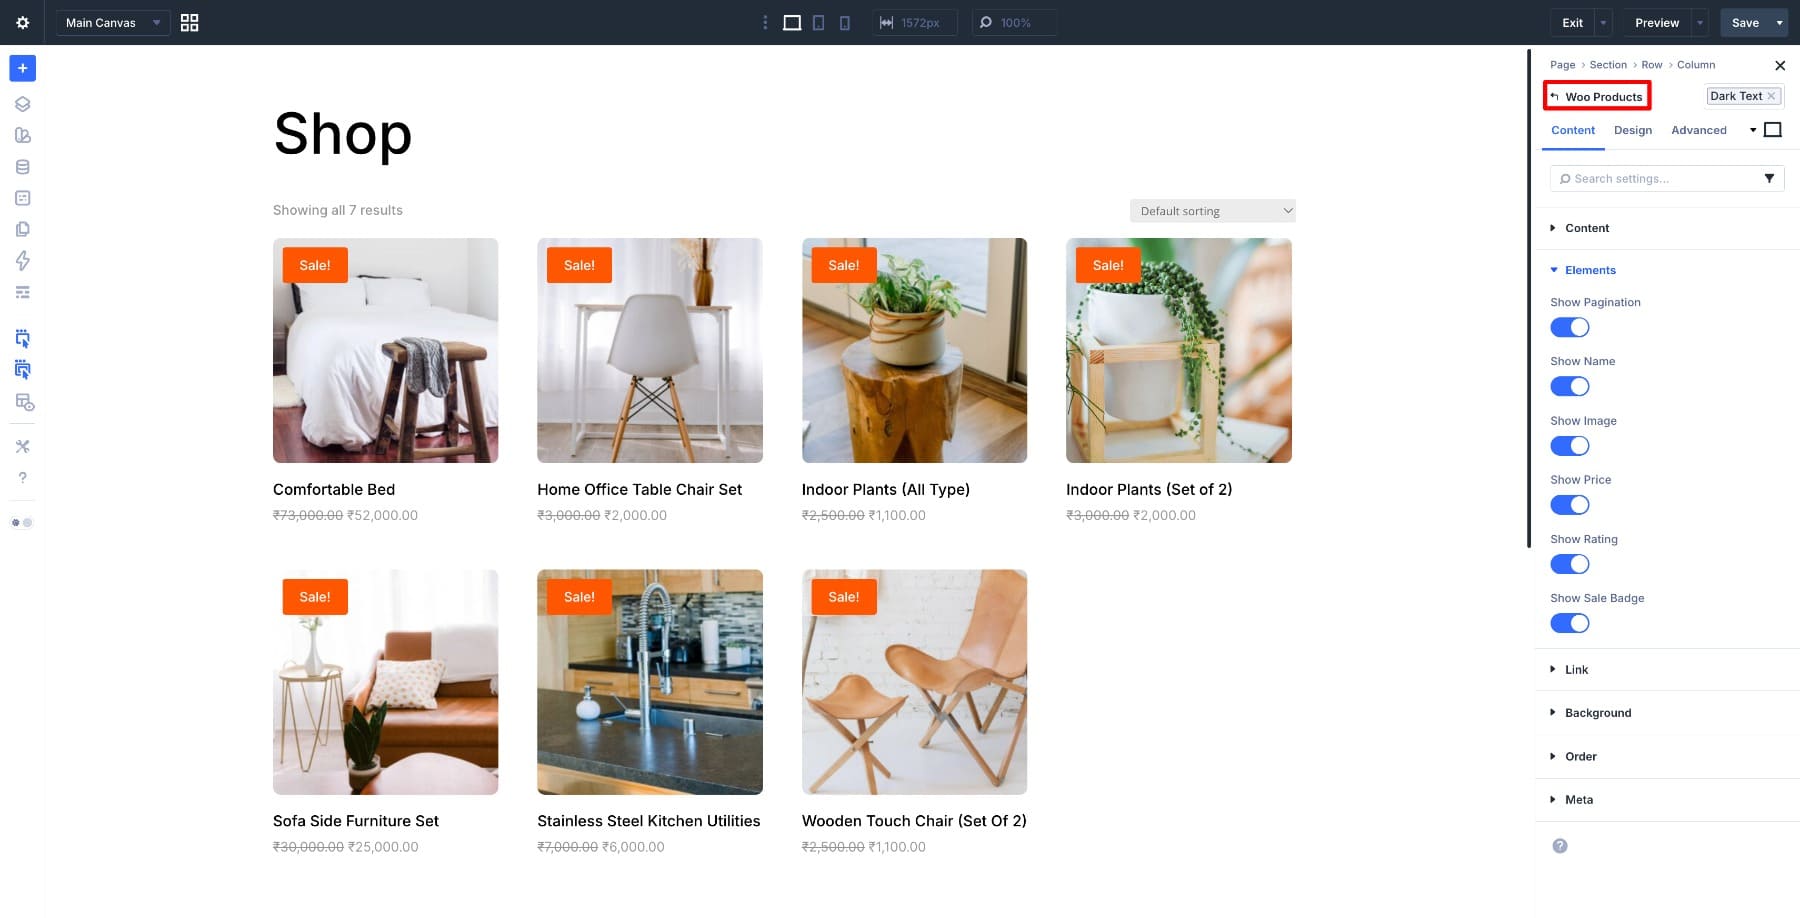Image resolution: width=1800 pixels, height=918 pixels.
Task: Open the settings gear icon at top left
Action: coord(22,22)
